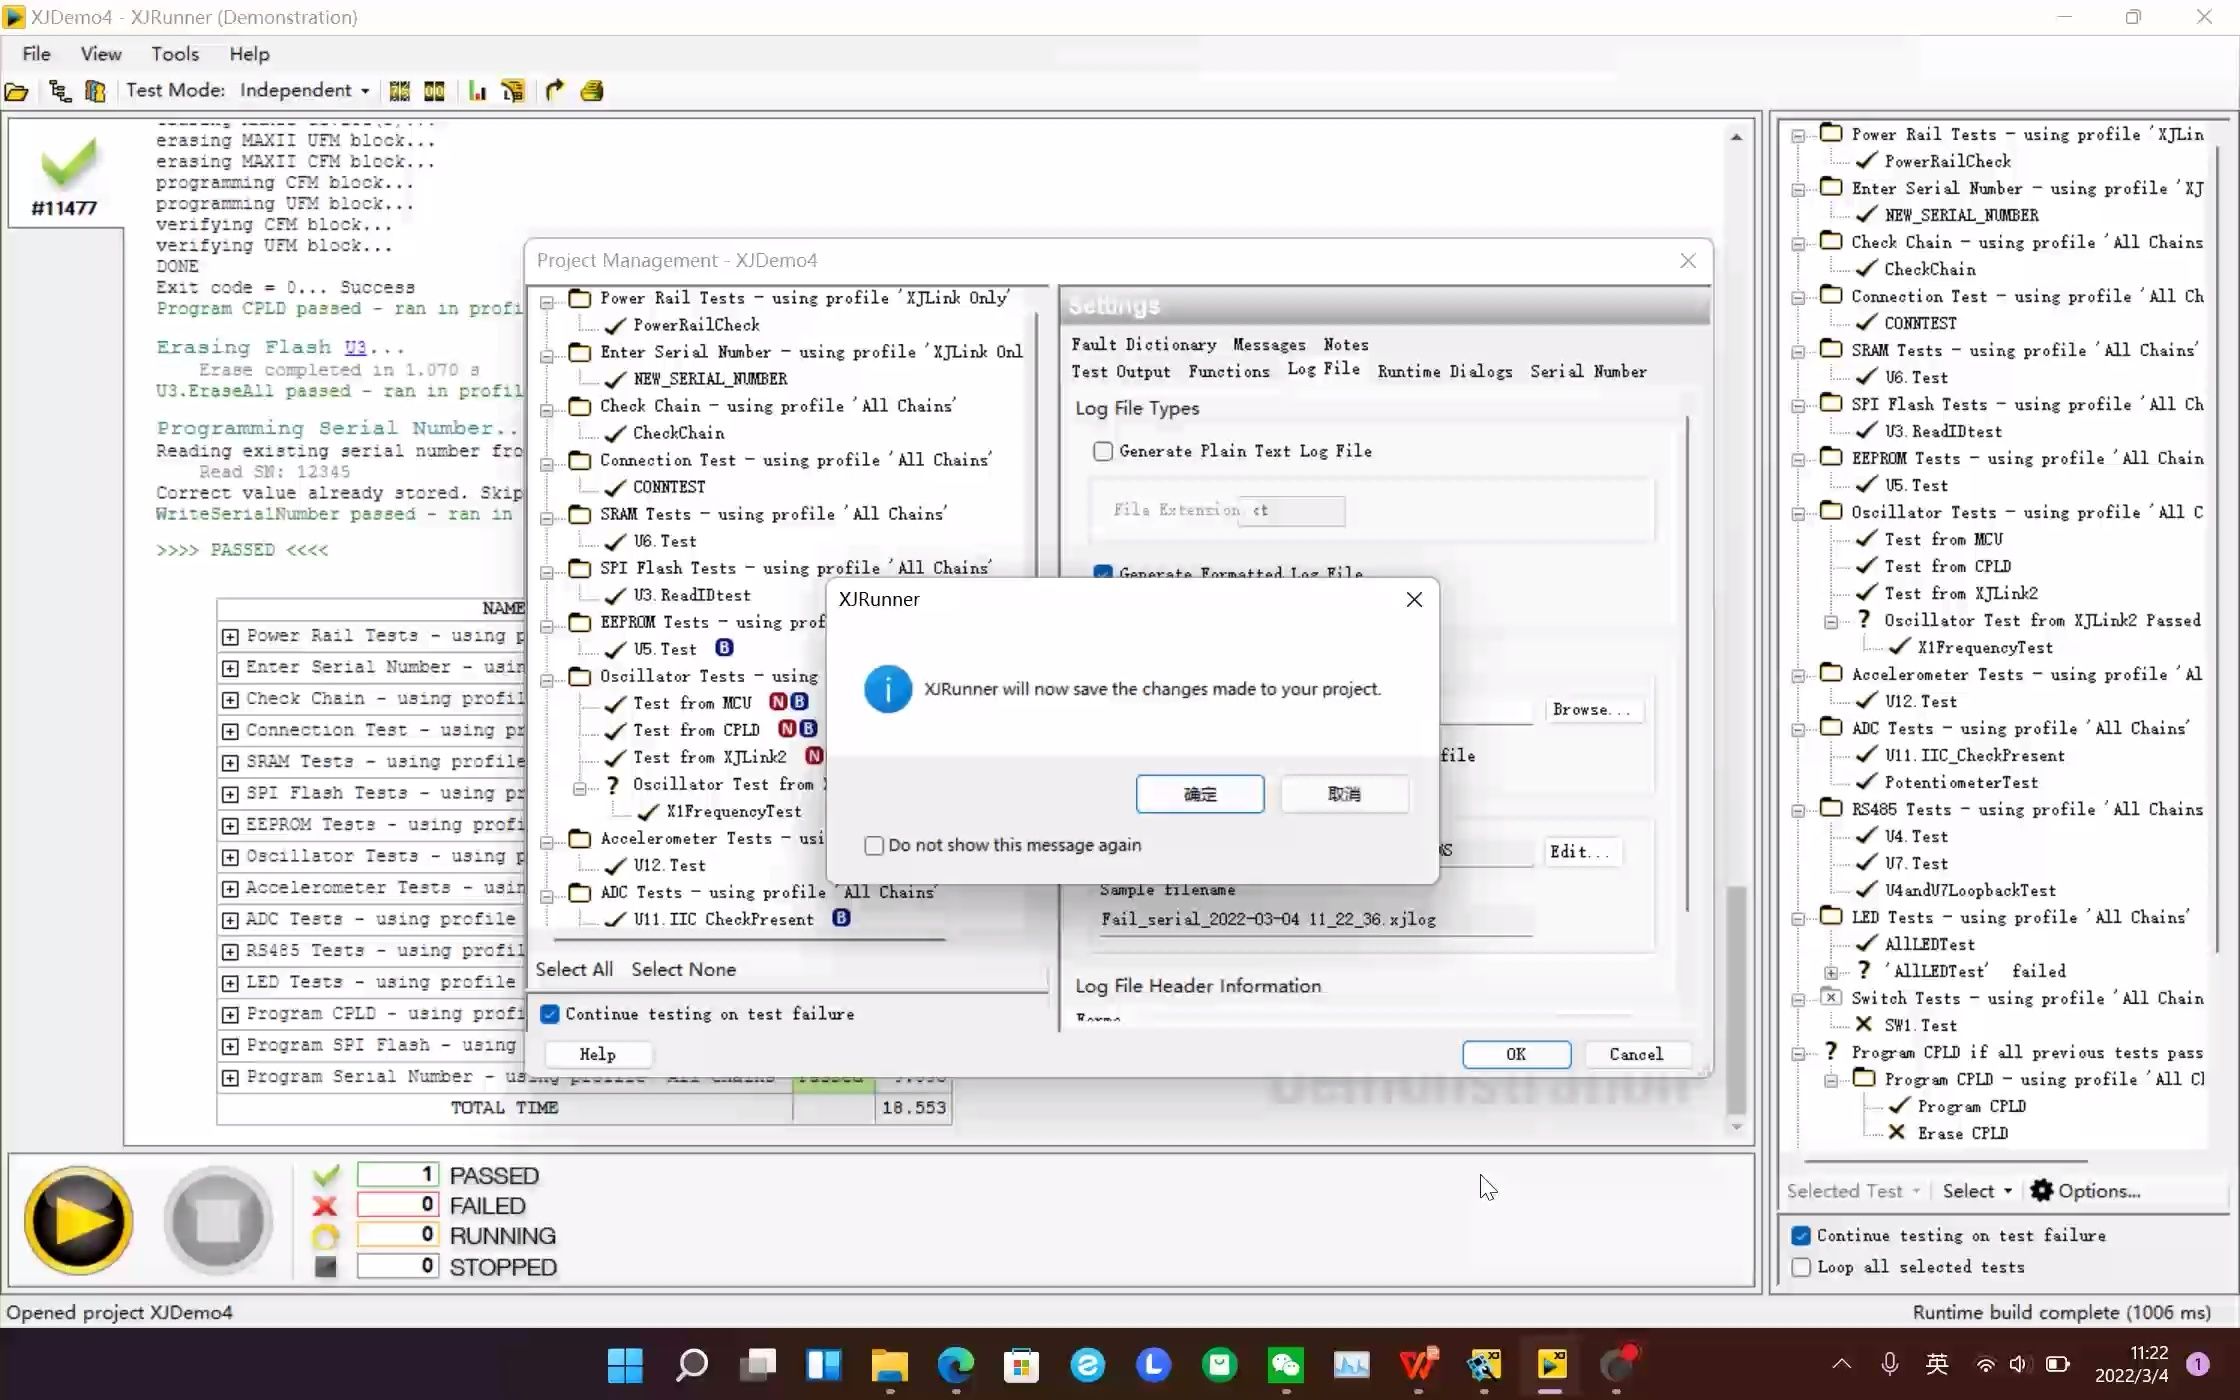Toggle Continue testing on test failure in right panel
The image size is (2240, 1400).
pyautogui.click(x=1801, y=1236)
